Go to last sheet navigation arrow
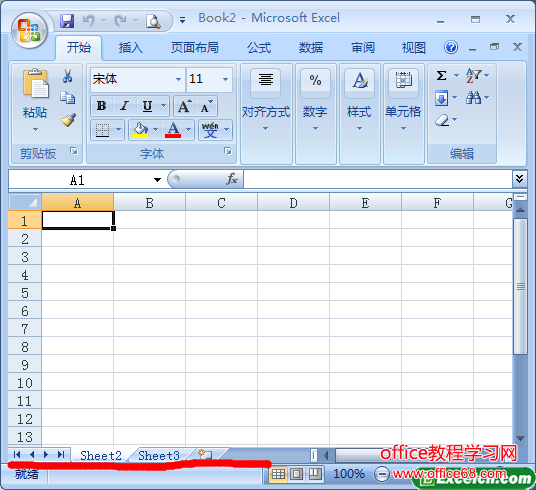Image resolution: width=536 pixels, height=490 pixels. click(61, 454)
